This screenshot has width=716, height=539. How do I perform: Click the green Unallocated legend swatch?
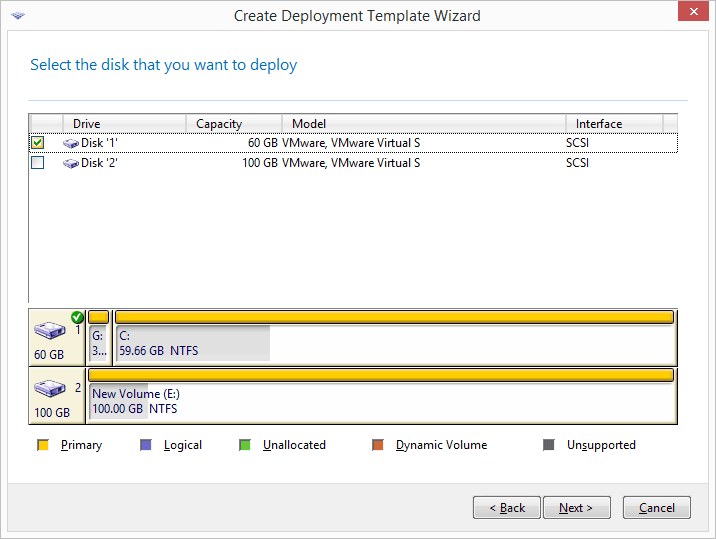pyautogui.click(x=245, y=445)
